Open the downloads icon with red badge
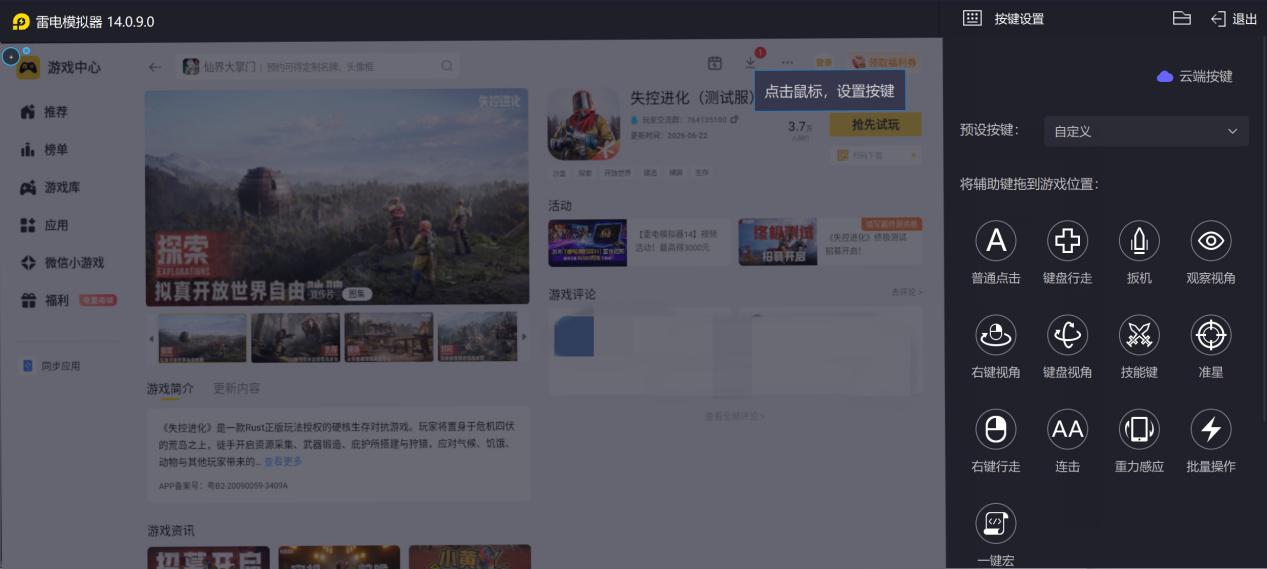1267x569 pixels. (751, 62)
